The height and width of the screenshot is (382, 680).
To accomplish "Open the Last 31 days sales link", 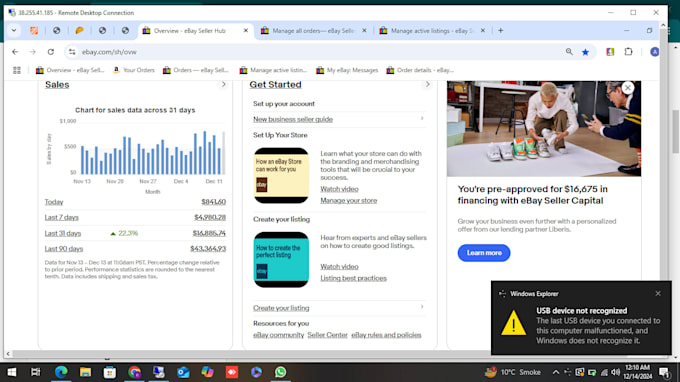I will 63,233.
